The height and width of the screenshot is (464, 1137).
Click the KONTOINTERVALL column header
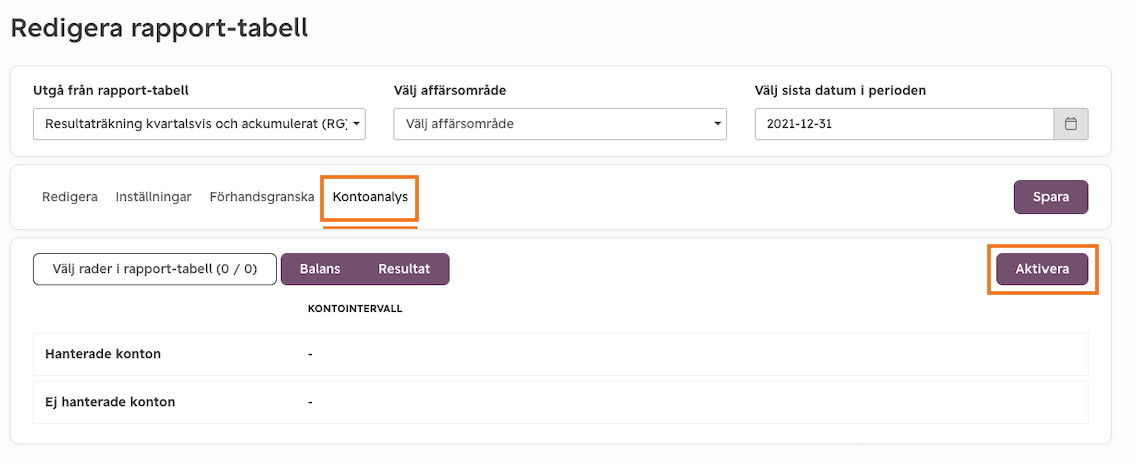[355, 309]
